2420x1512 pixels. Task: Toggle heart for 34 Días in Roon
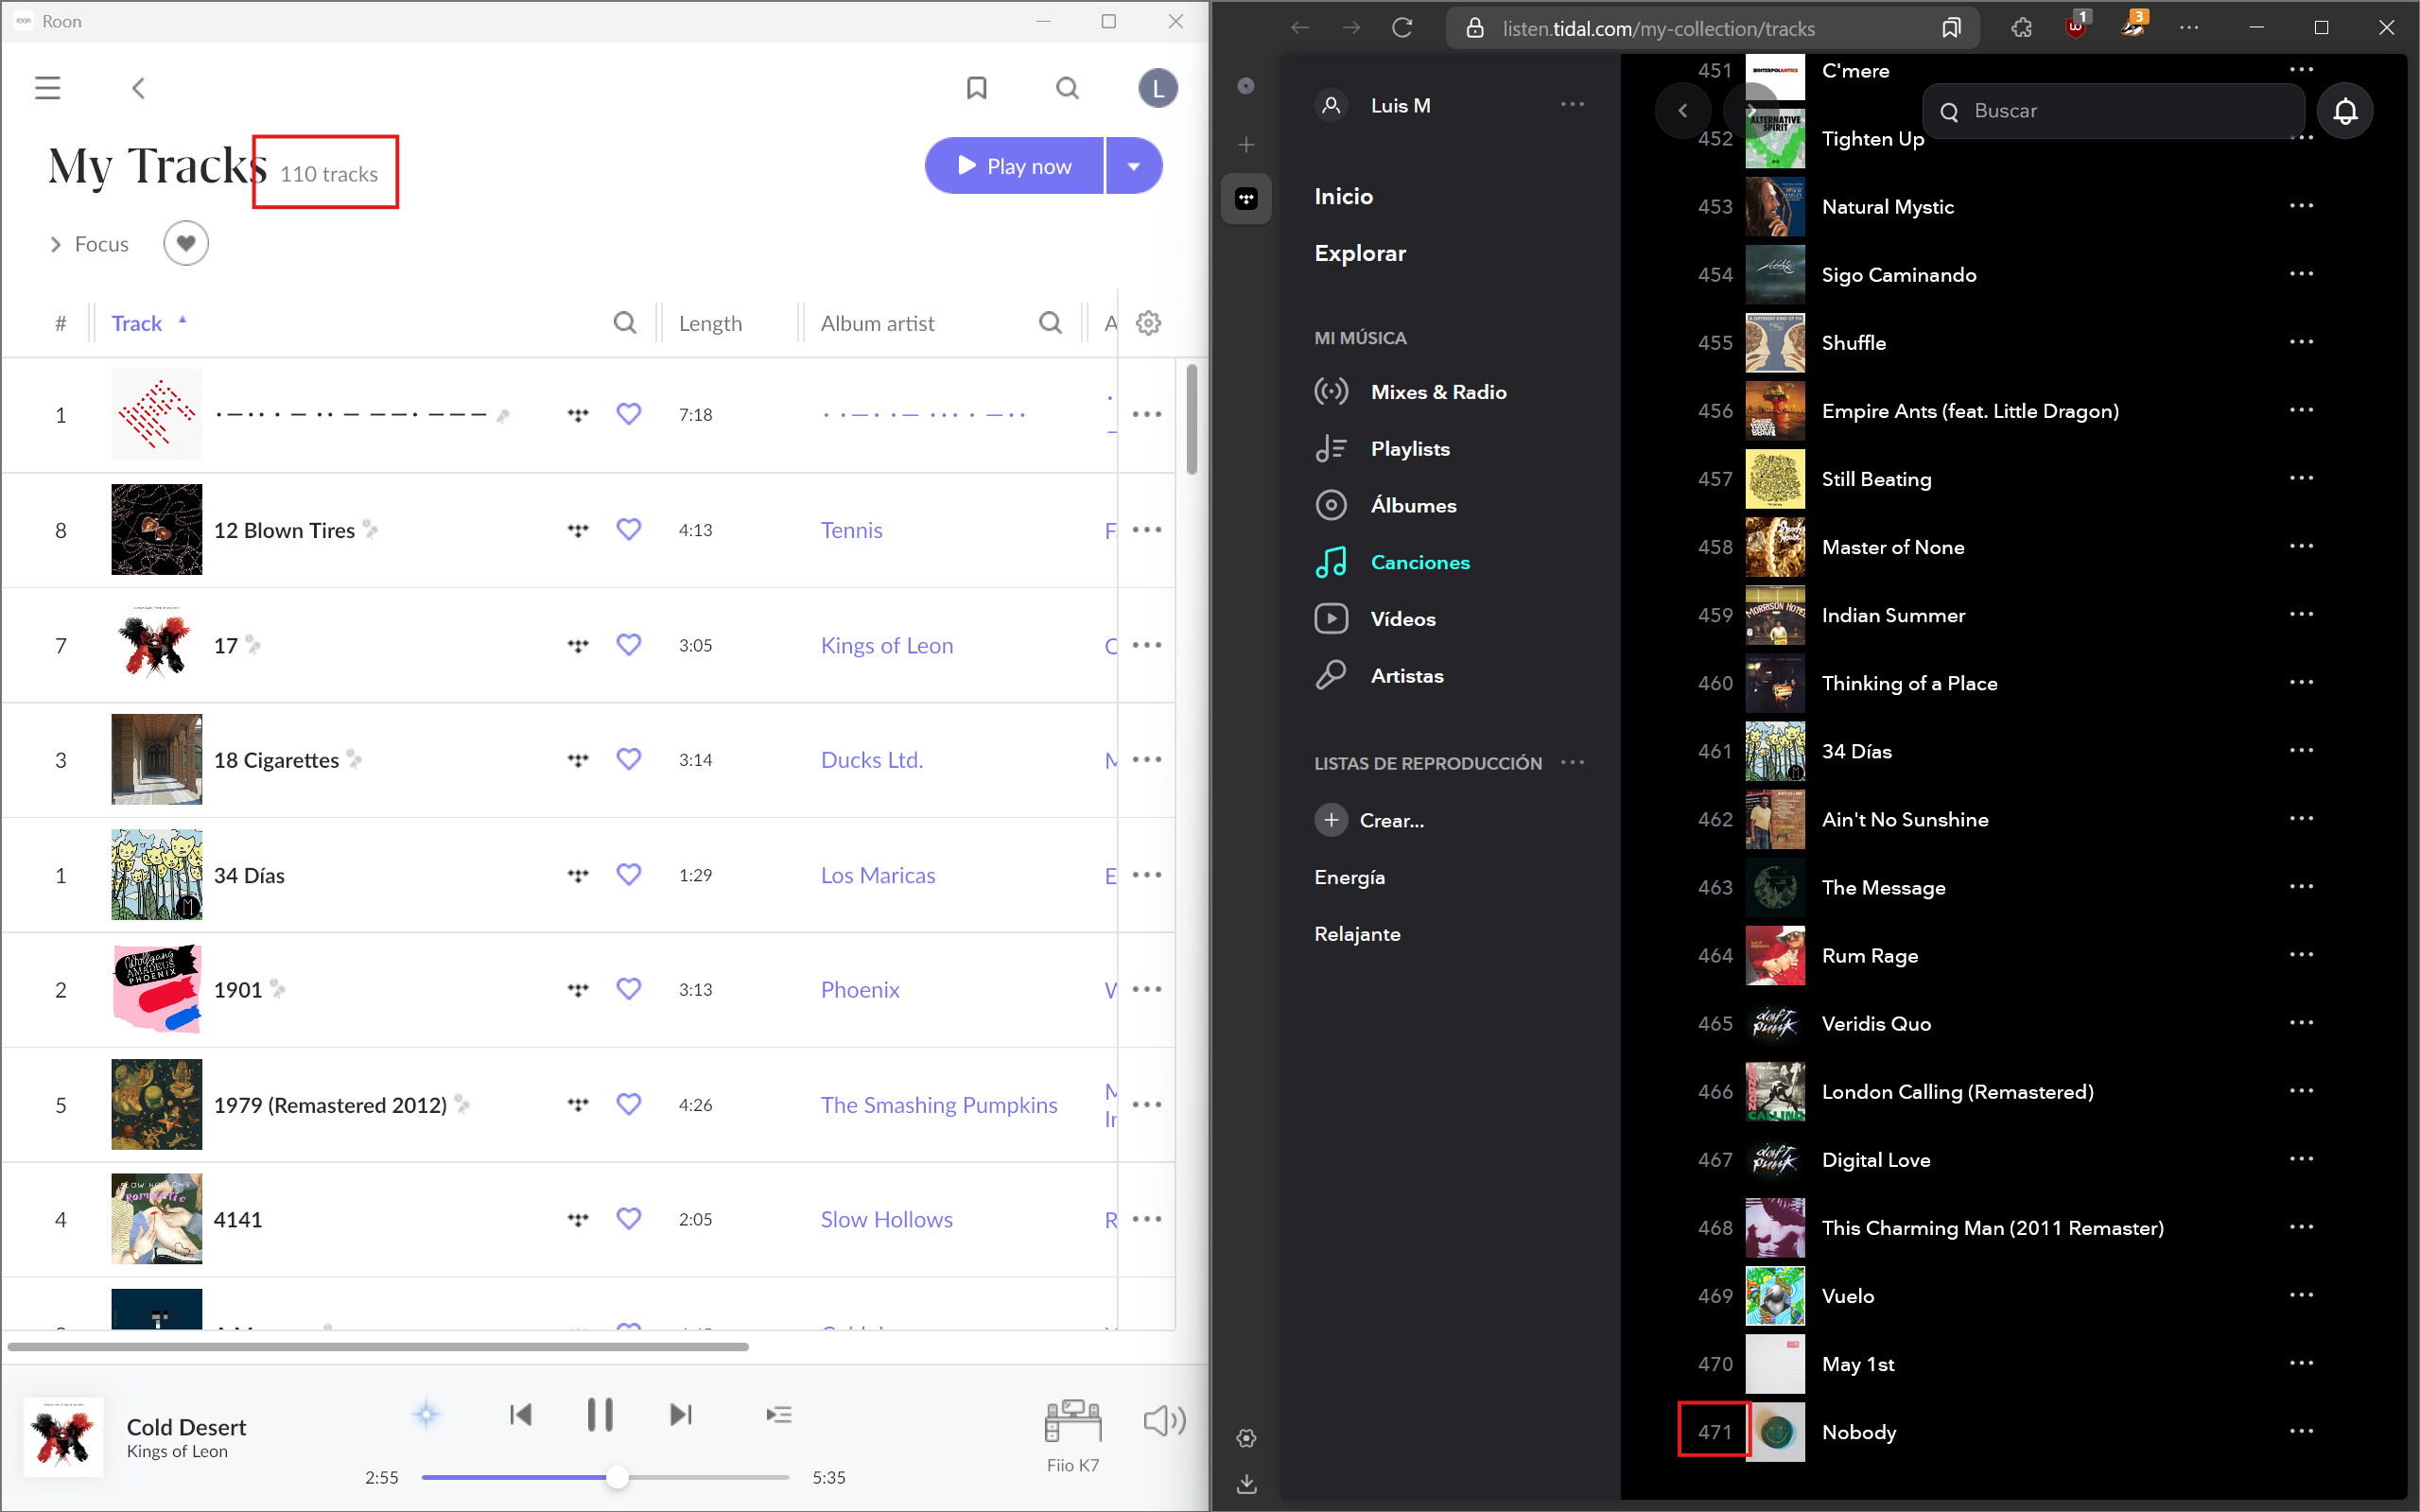point(629,875)
